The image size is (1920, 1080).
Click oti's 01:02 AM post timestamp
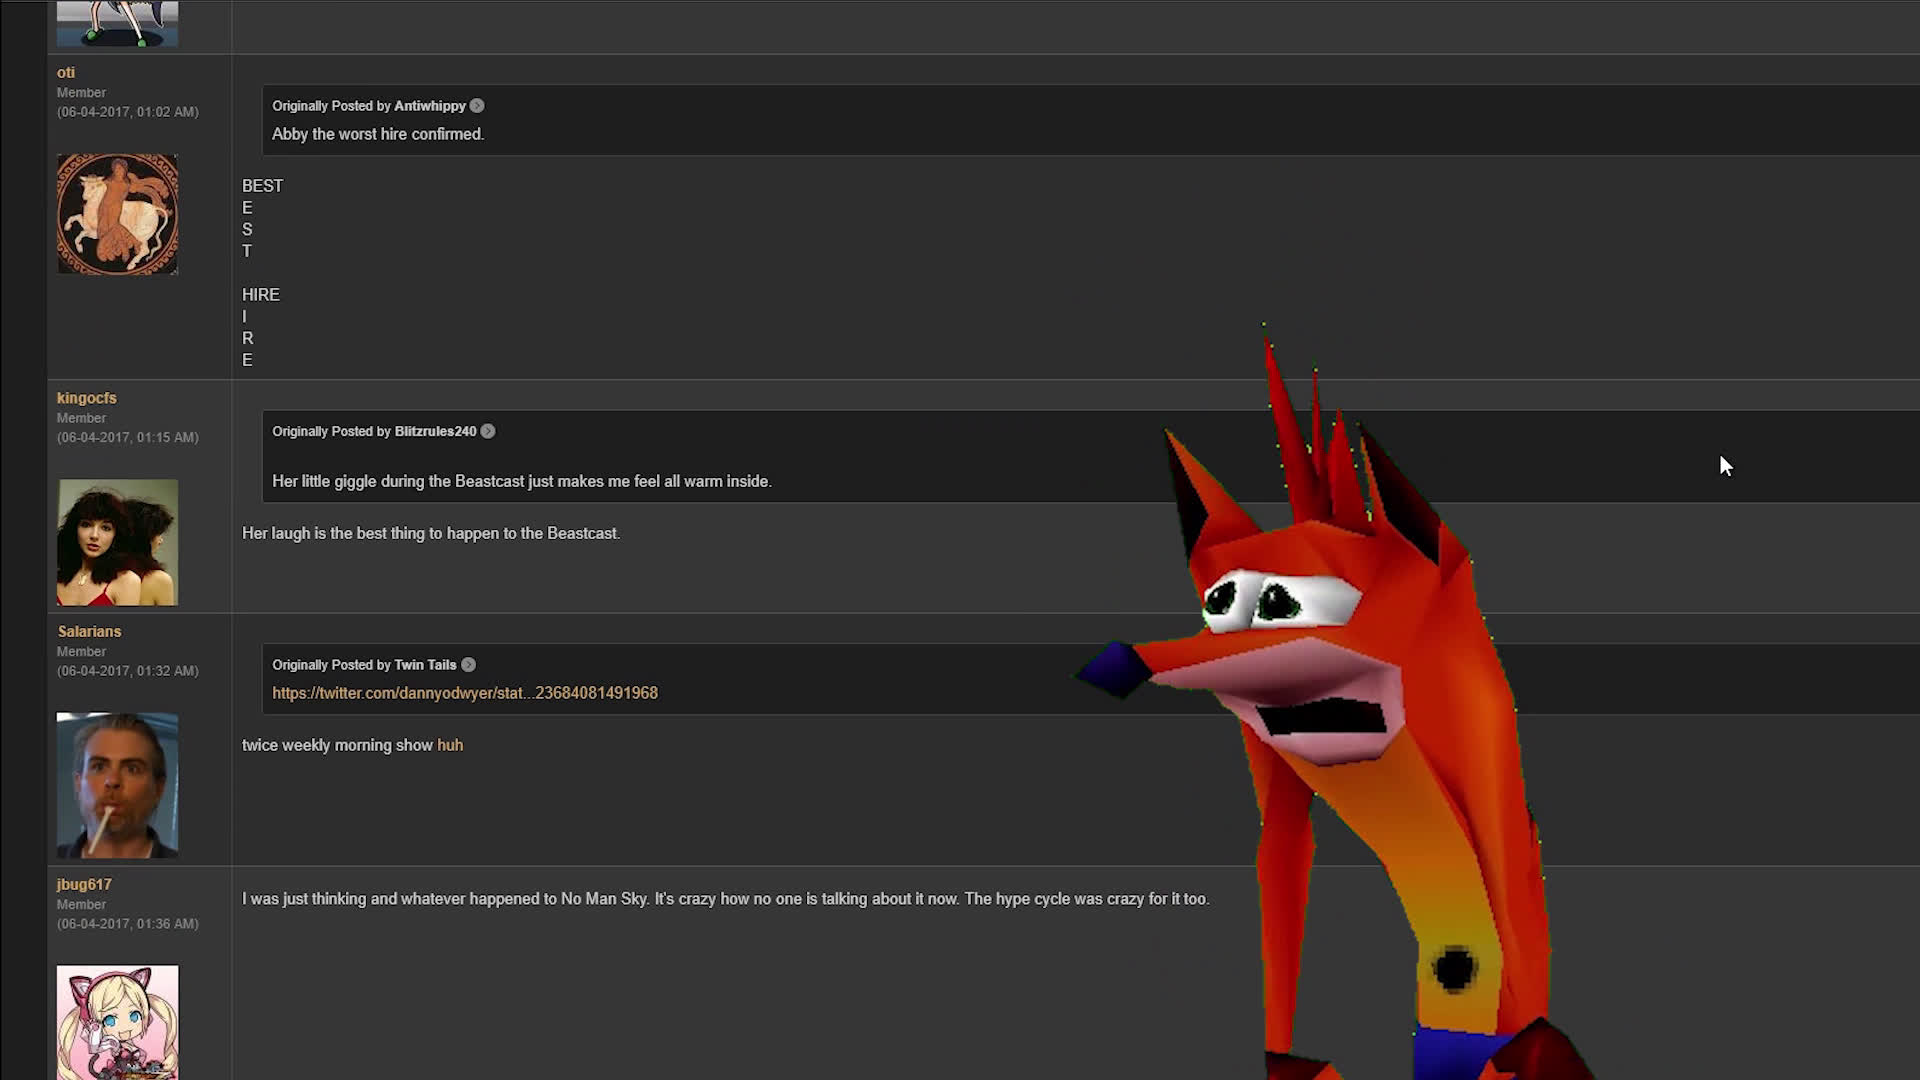pyautogui.click(x=128, y=112)
